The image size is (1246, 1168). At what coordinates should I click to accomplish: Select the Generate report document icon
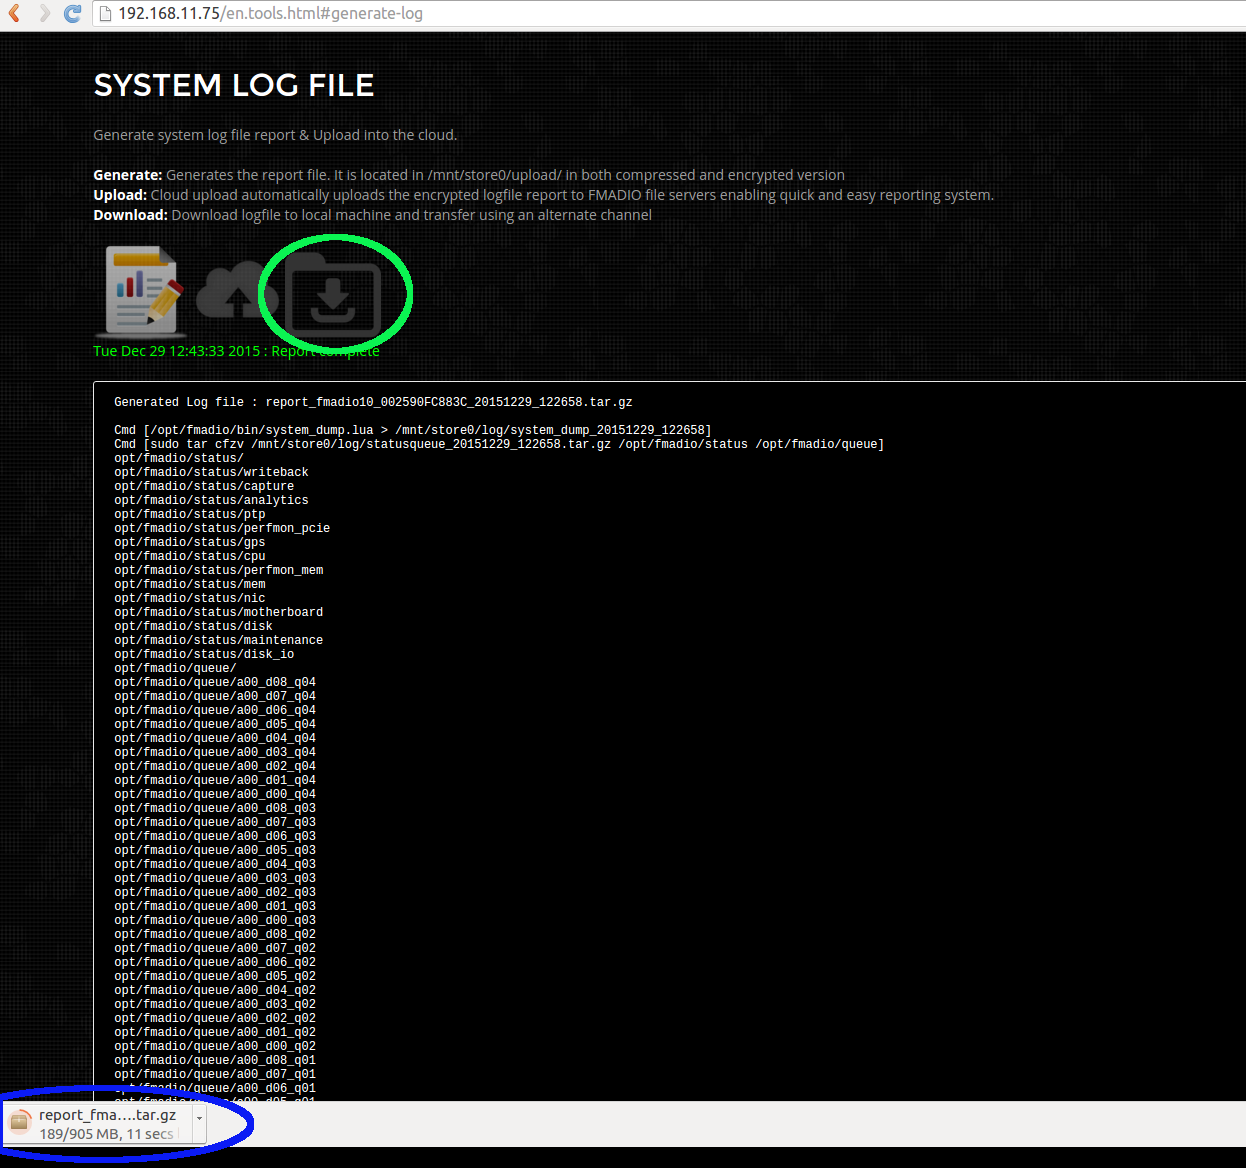[x=139, y=291]
